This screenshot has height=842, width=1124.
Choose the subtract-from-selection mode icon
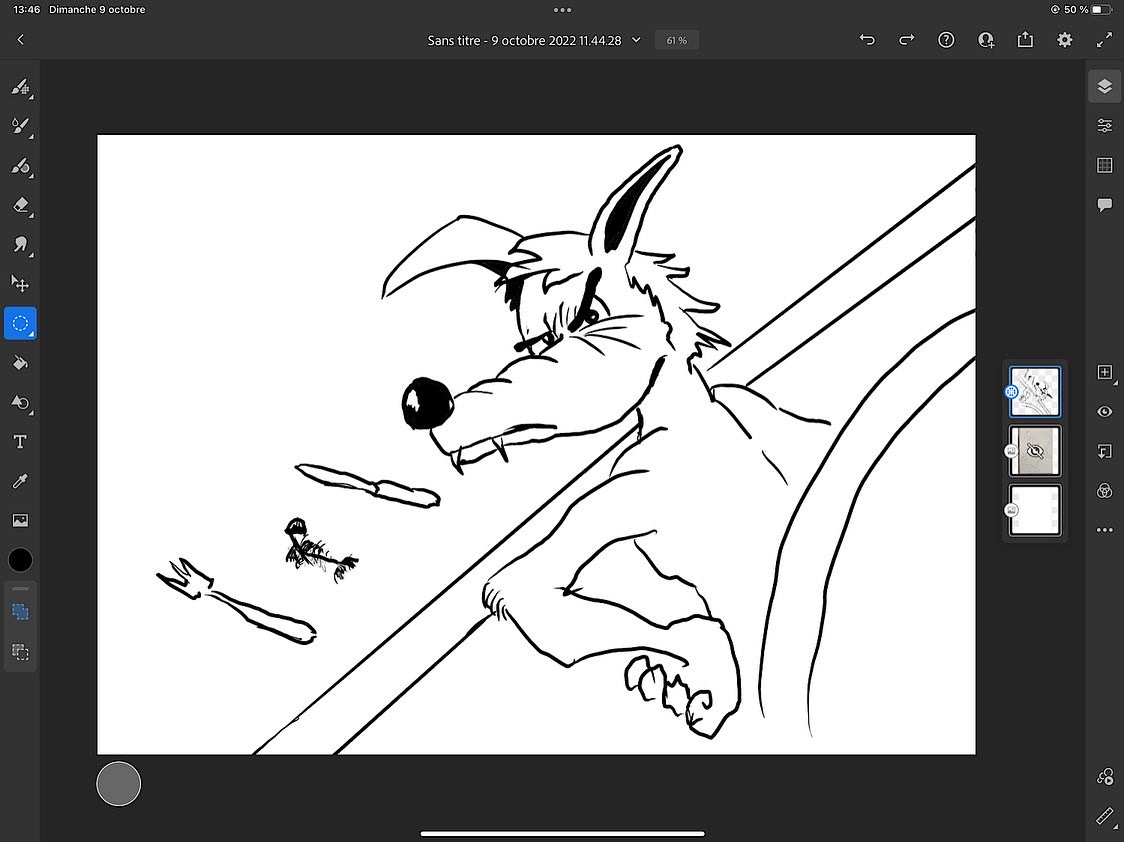pyautogui.click(x=20, y=651)
